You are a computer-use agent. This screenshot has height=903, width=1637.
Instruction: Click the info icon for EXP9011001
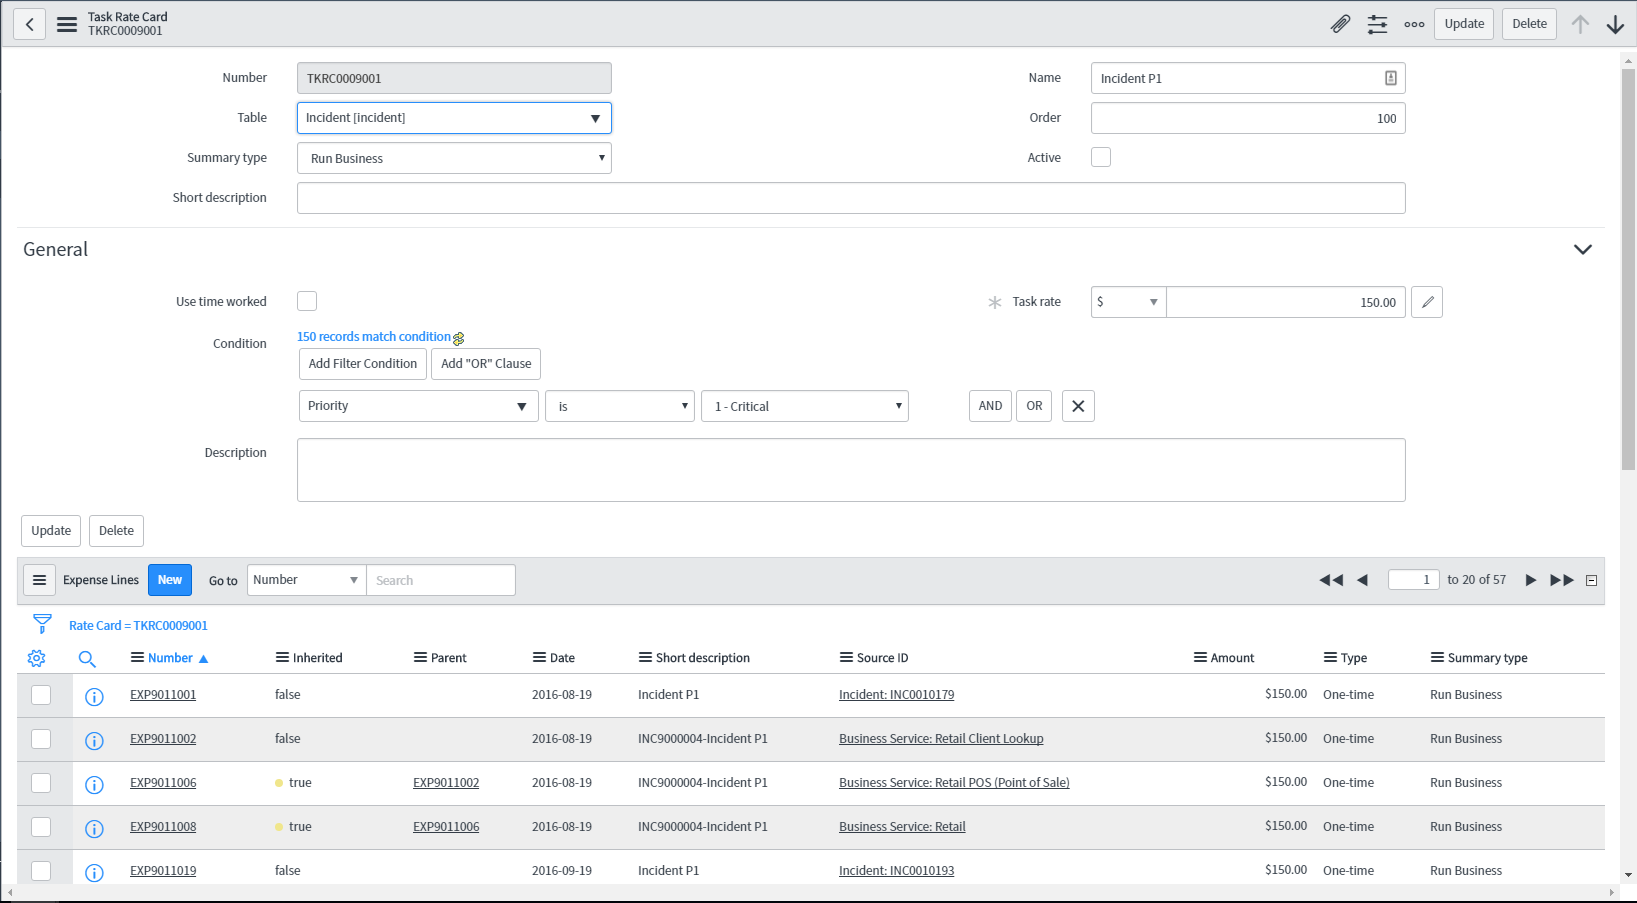[94, 697]
